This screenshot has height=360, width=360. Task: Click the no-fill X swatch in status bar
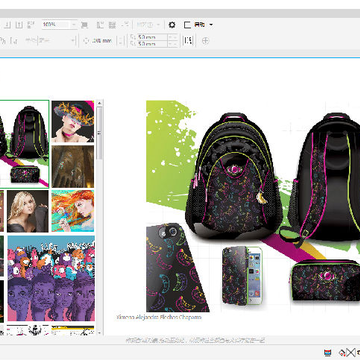(350, 352)
